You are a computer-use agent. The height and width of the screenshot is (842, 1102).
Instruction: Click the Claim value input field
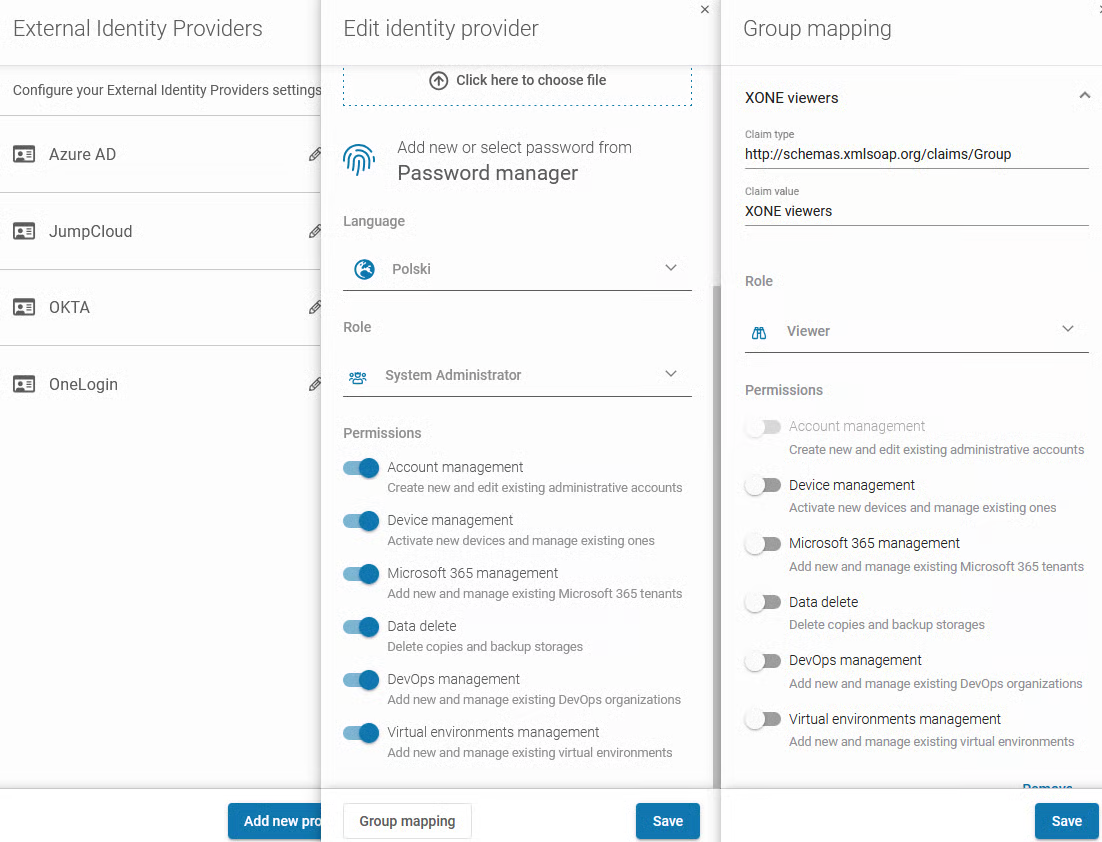pyautogui.click(x=915, y=212)
